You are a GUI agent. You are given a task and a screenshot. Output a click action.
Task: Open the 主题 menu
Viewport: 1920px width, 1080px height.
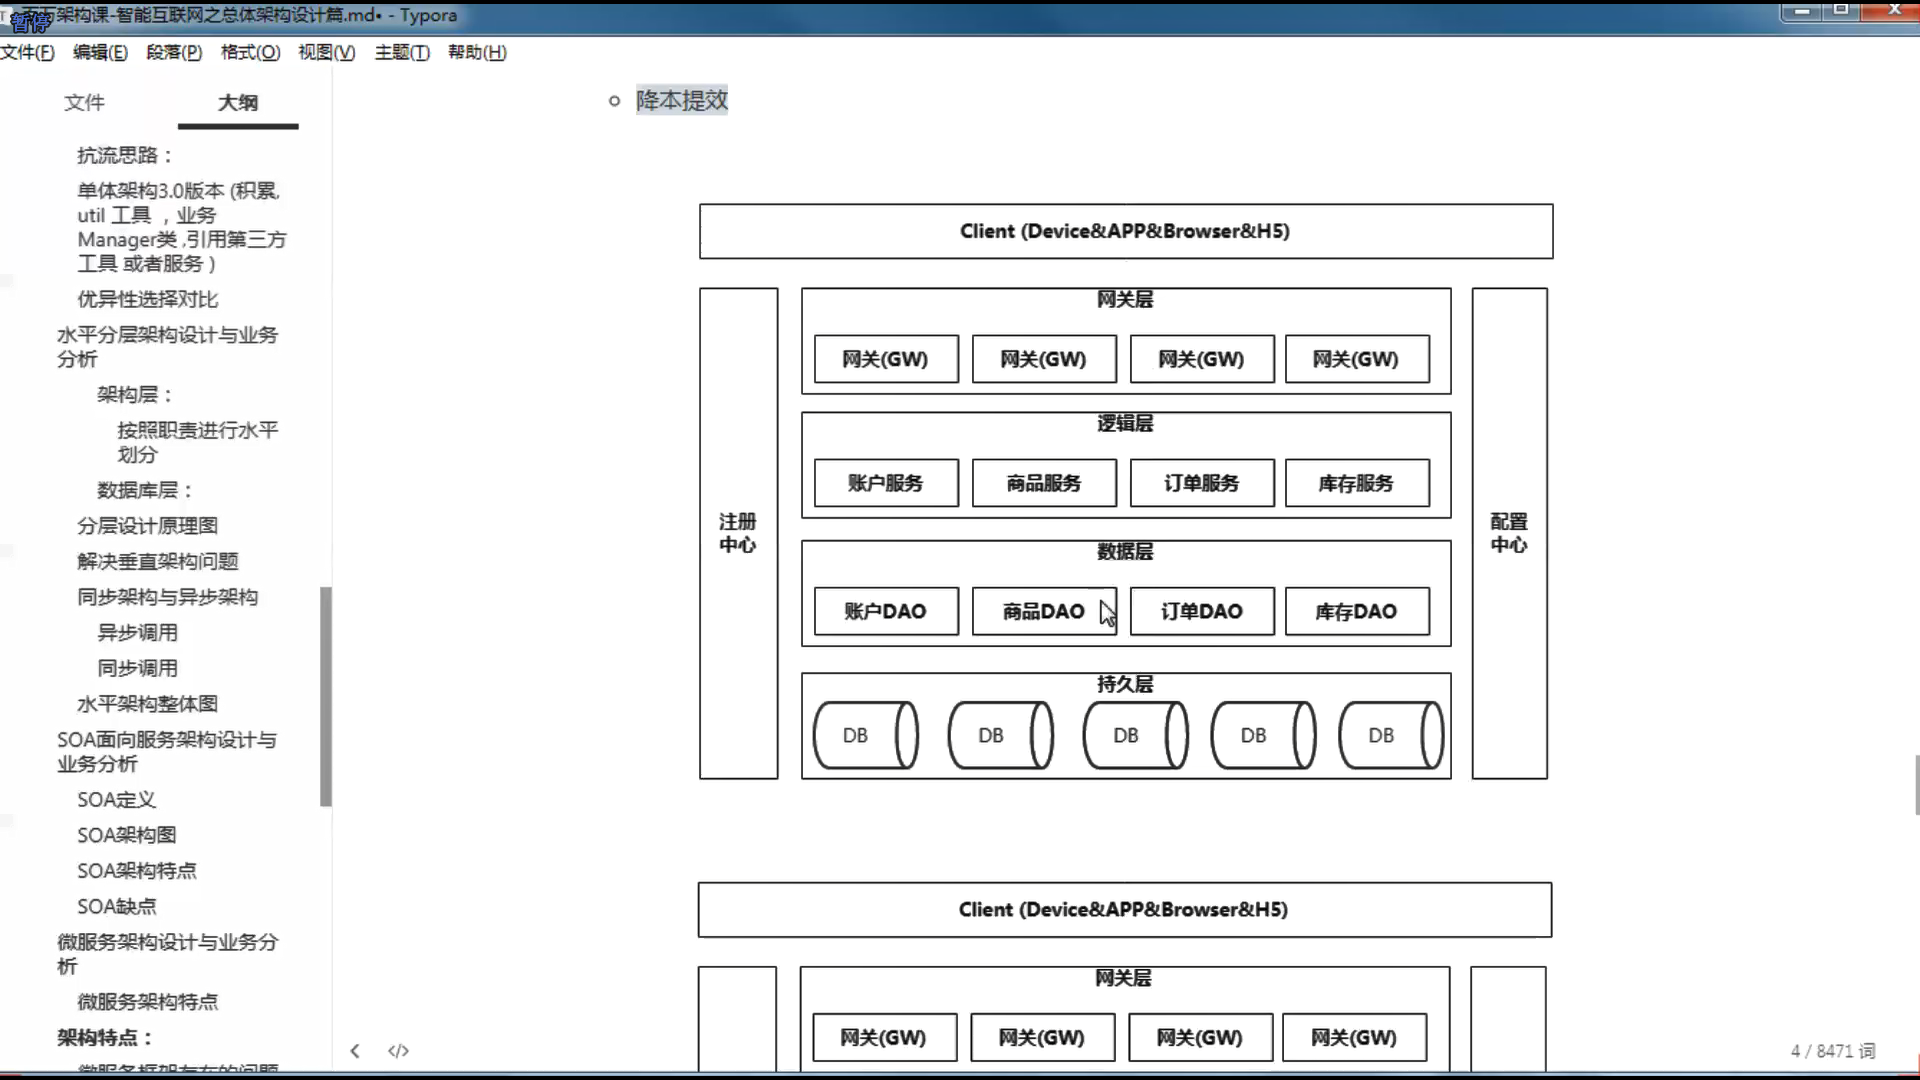coord(402,52)
